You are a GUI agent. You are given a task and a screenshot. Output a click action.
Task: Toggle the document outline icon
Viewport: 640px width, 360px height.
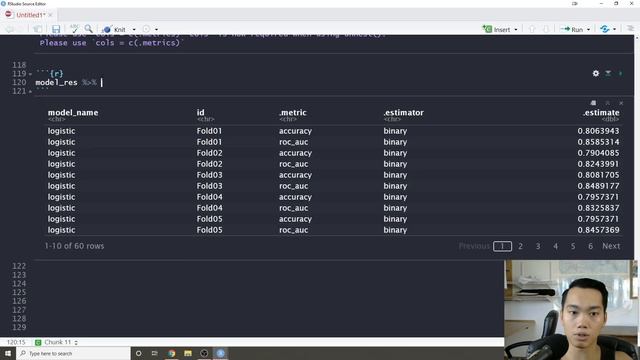click(x=631, y=29)
